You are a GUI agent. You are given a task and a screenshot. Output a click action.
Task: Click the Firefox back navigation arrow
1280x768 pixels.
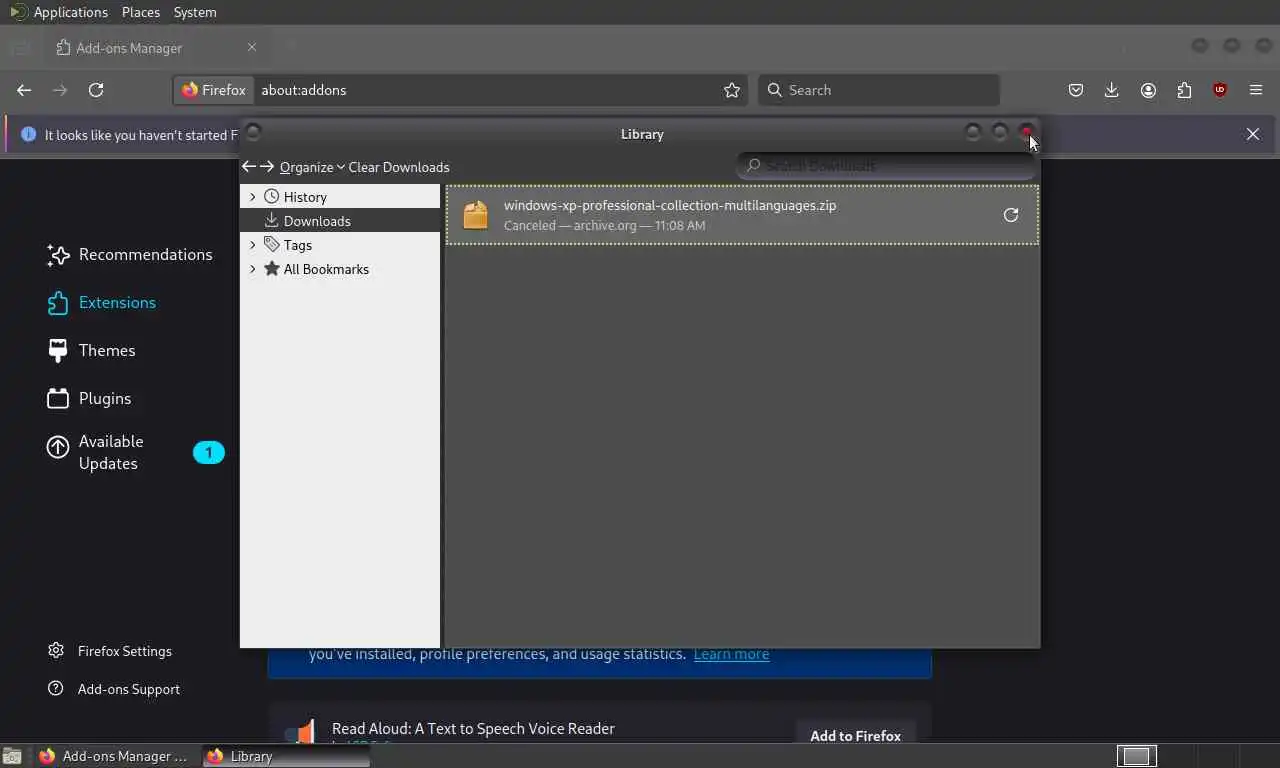tap(24, 90)
